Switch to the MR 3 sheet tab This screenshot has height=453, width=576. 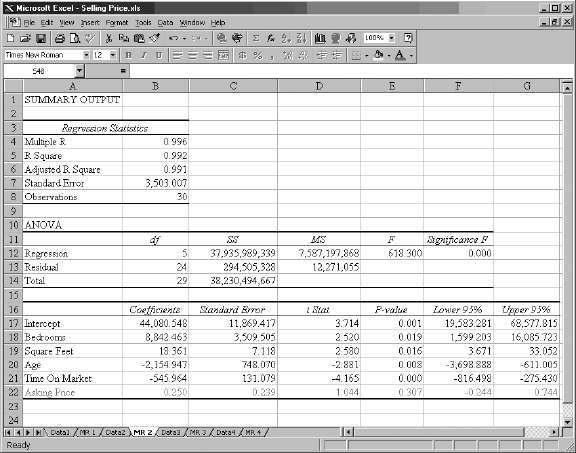coord(198,432)
